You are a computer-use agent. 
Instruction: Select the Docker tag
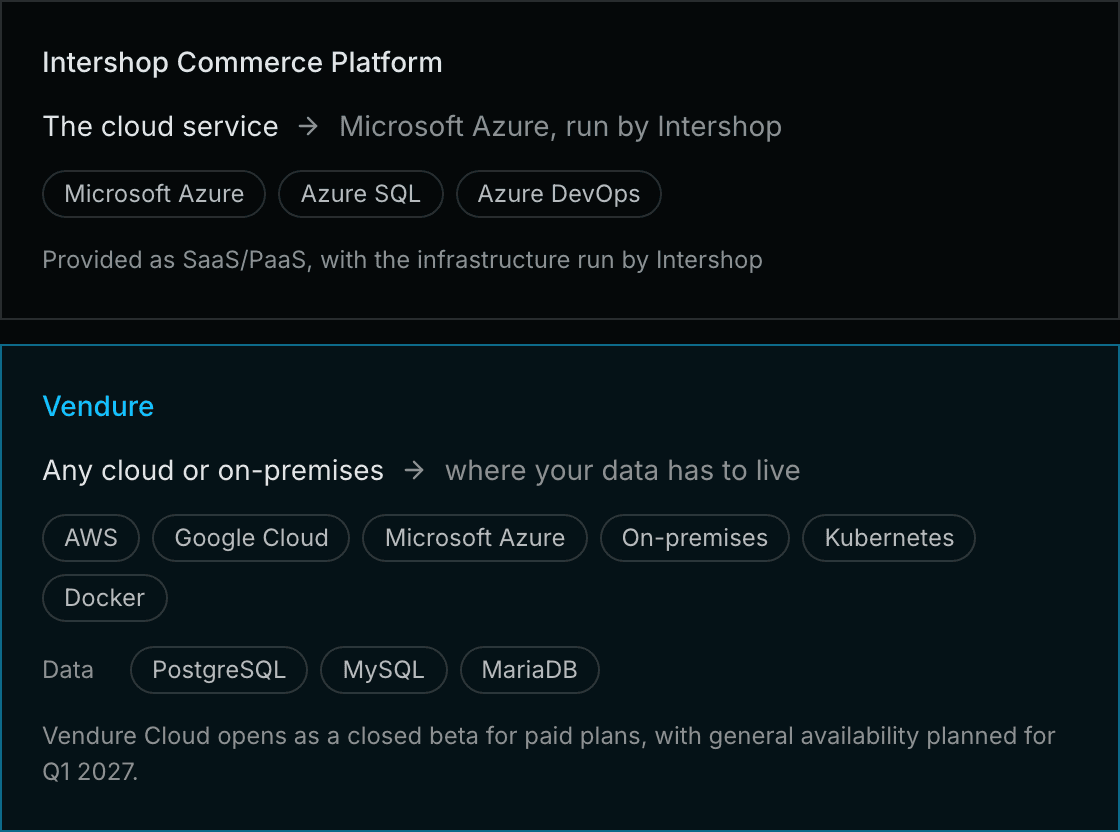click(x=105, y=598)
